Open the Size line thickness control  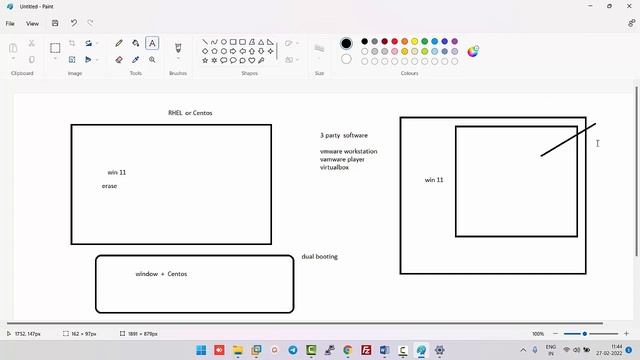click(319, 48)
